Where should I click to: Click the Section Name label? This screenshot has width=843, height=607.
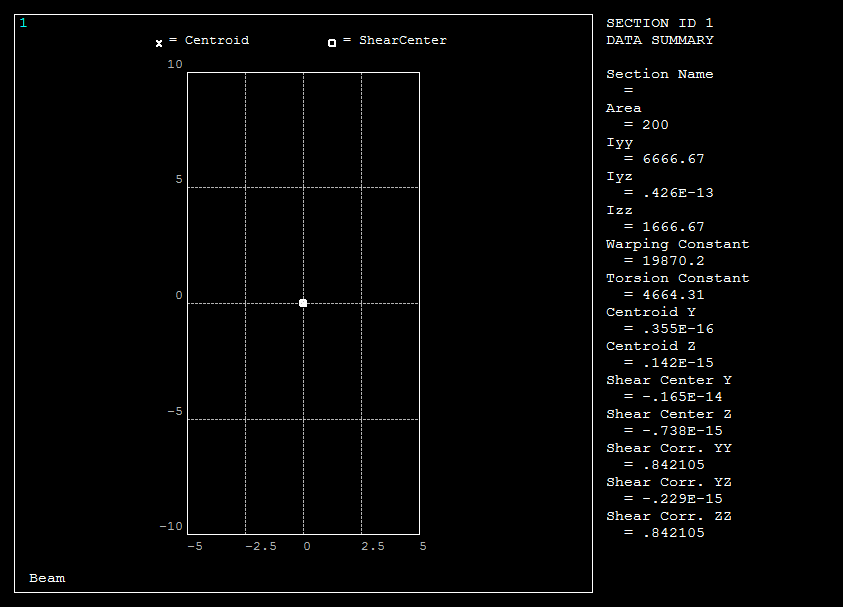pos(660,74)
